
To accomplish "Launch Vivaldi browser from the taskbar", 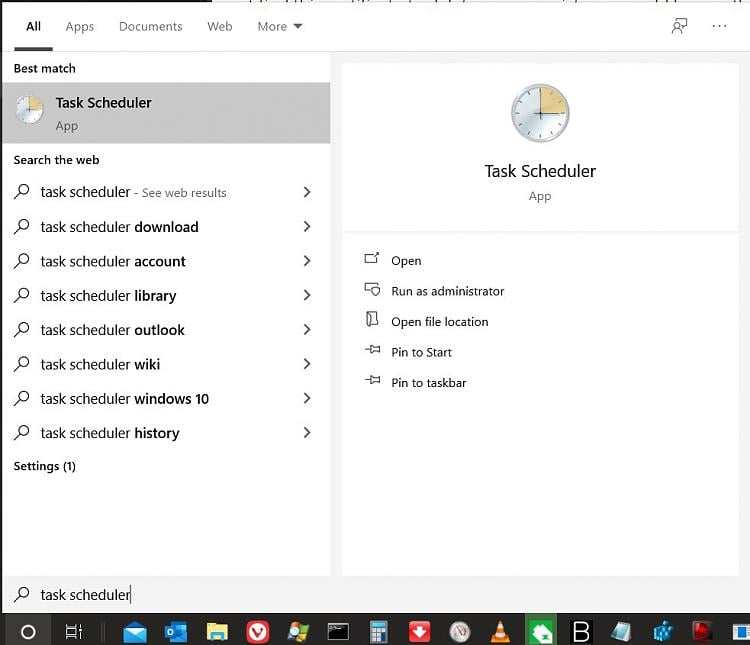I will click(258, 632).
